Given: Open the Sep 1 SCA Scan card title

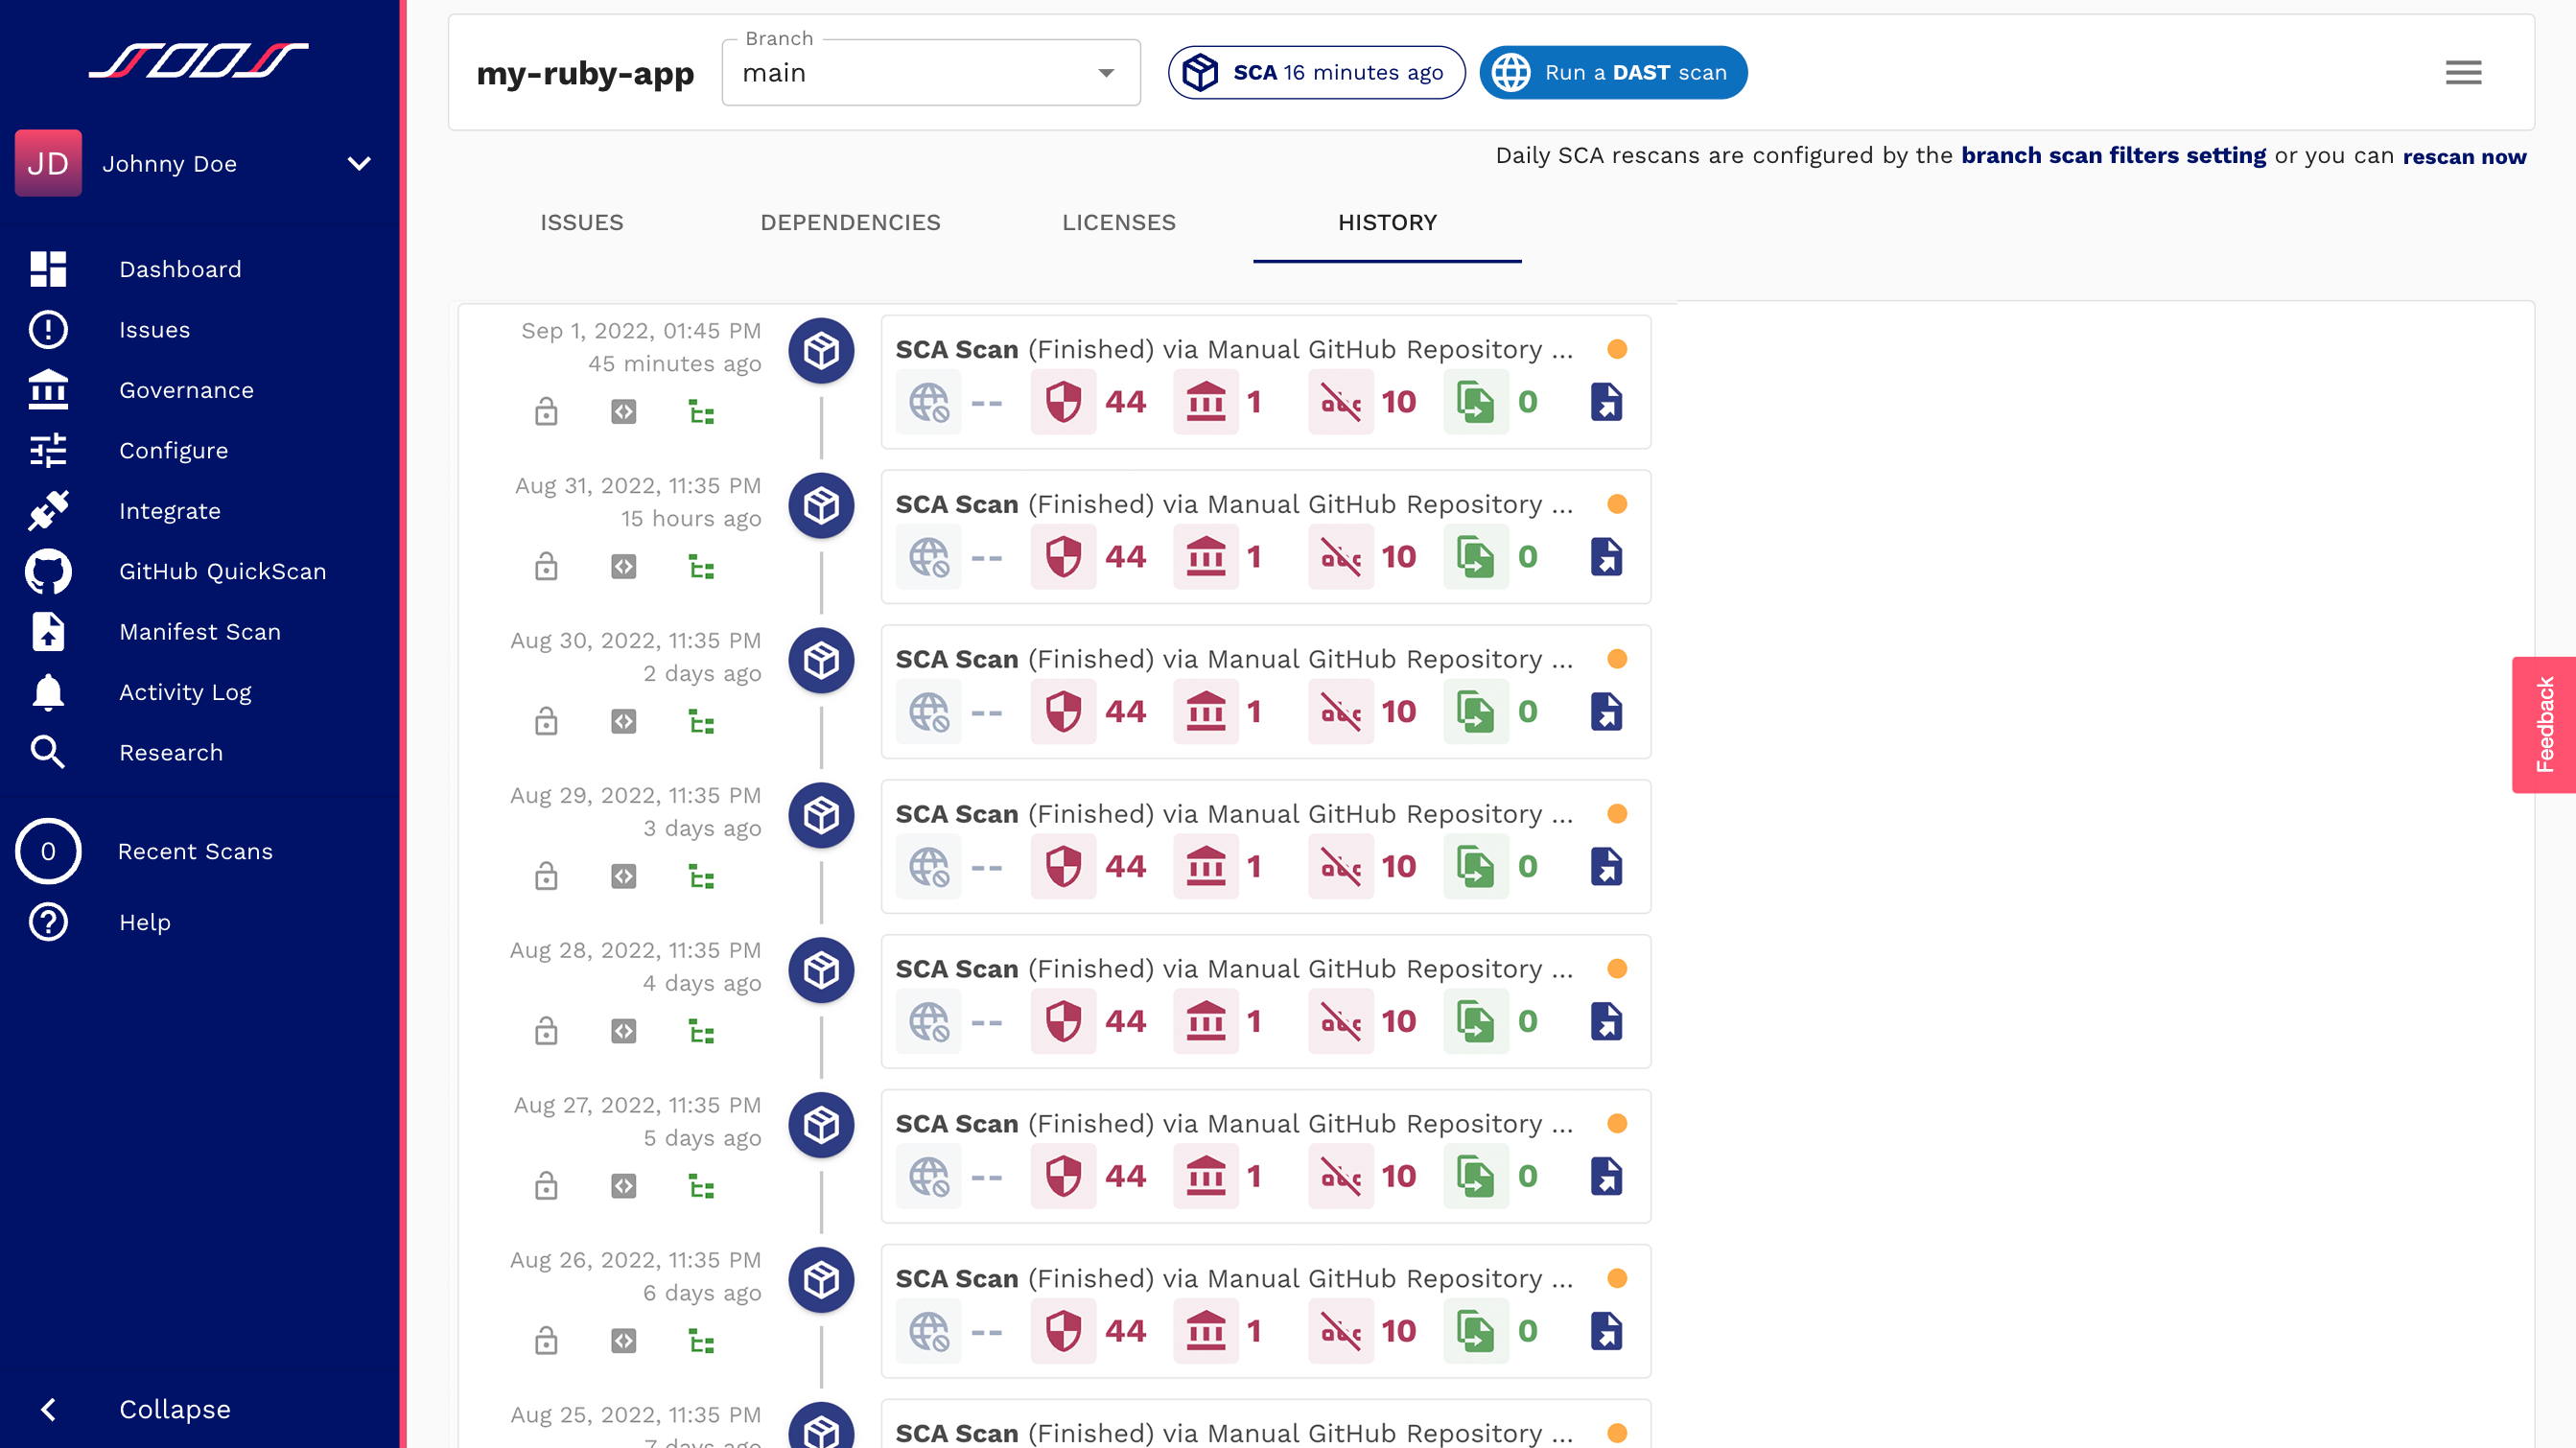Looking at the screenshot, I should coord(1234,350).
